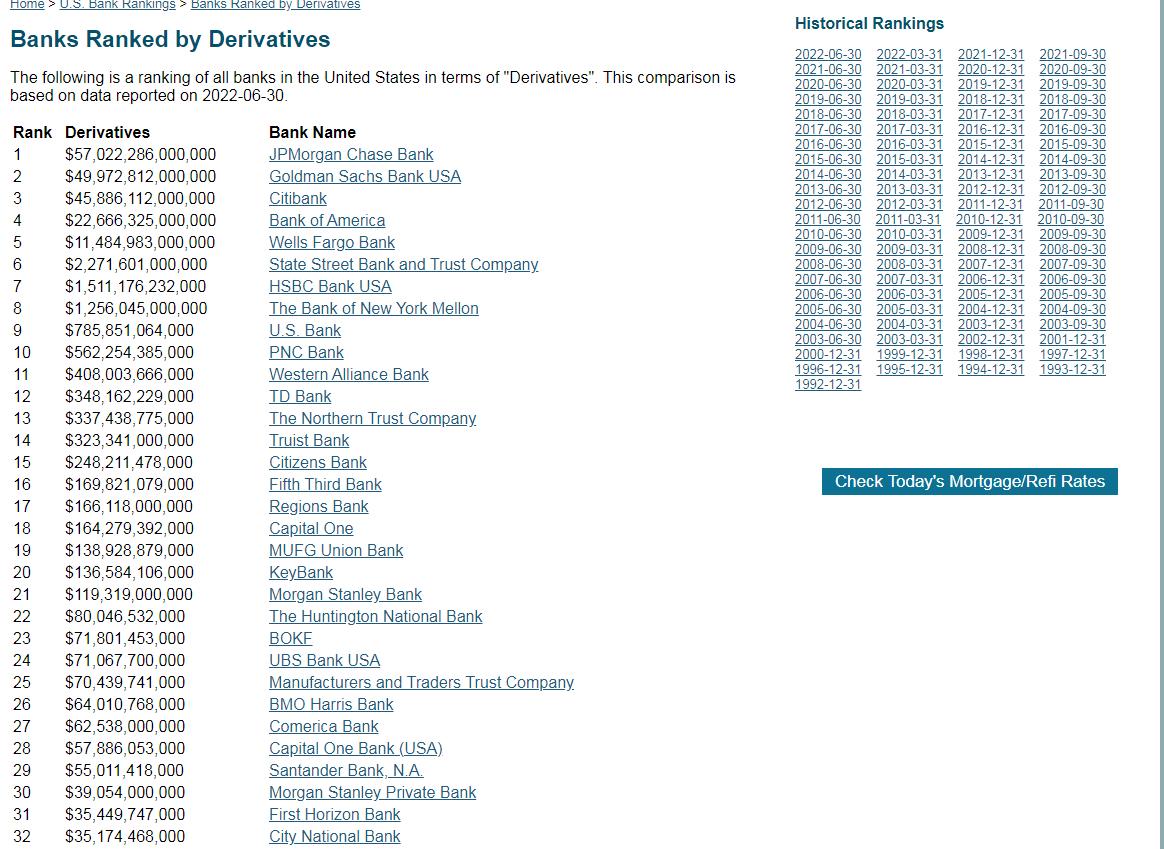The image size is (1164, 849).
Task: Open 2014-09-30 historical ranking
Action: [1072, 160]
